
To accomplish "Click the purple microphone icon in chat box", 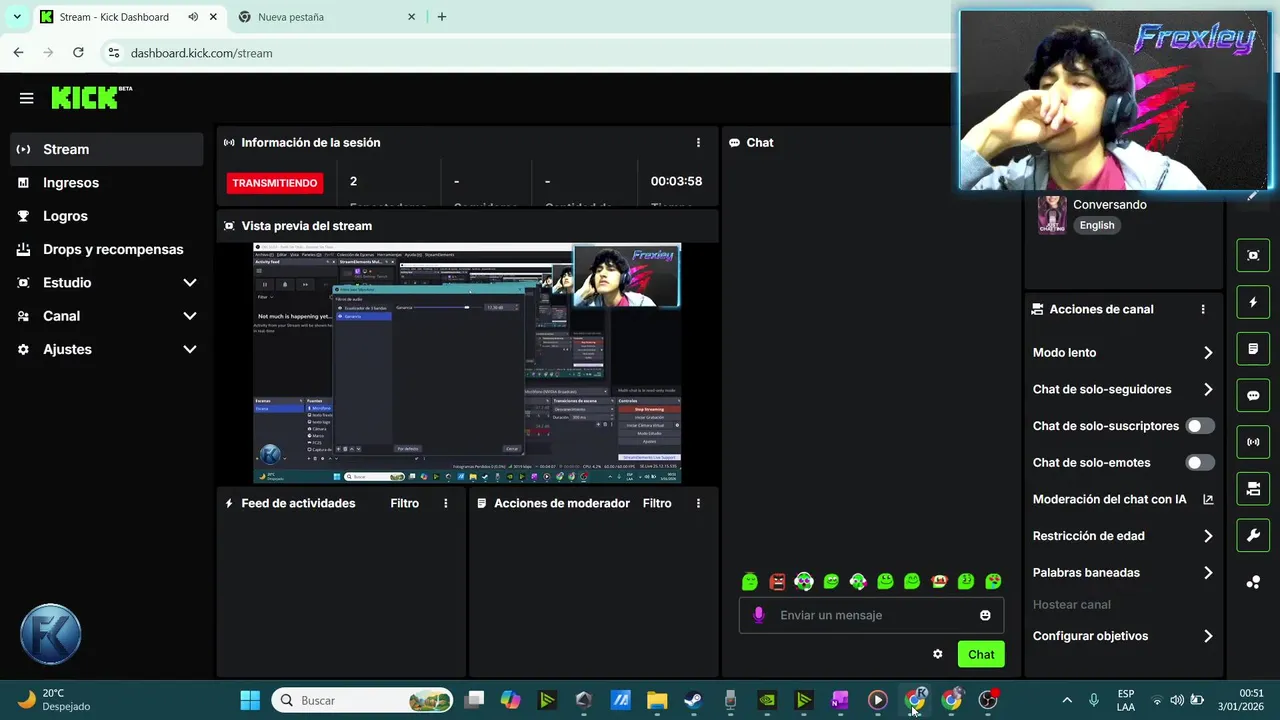I will click(759, 615).
